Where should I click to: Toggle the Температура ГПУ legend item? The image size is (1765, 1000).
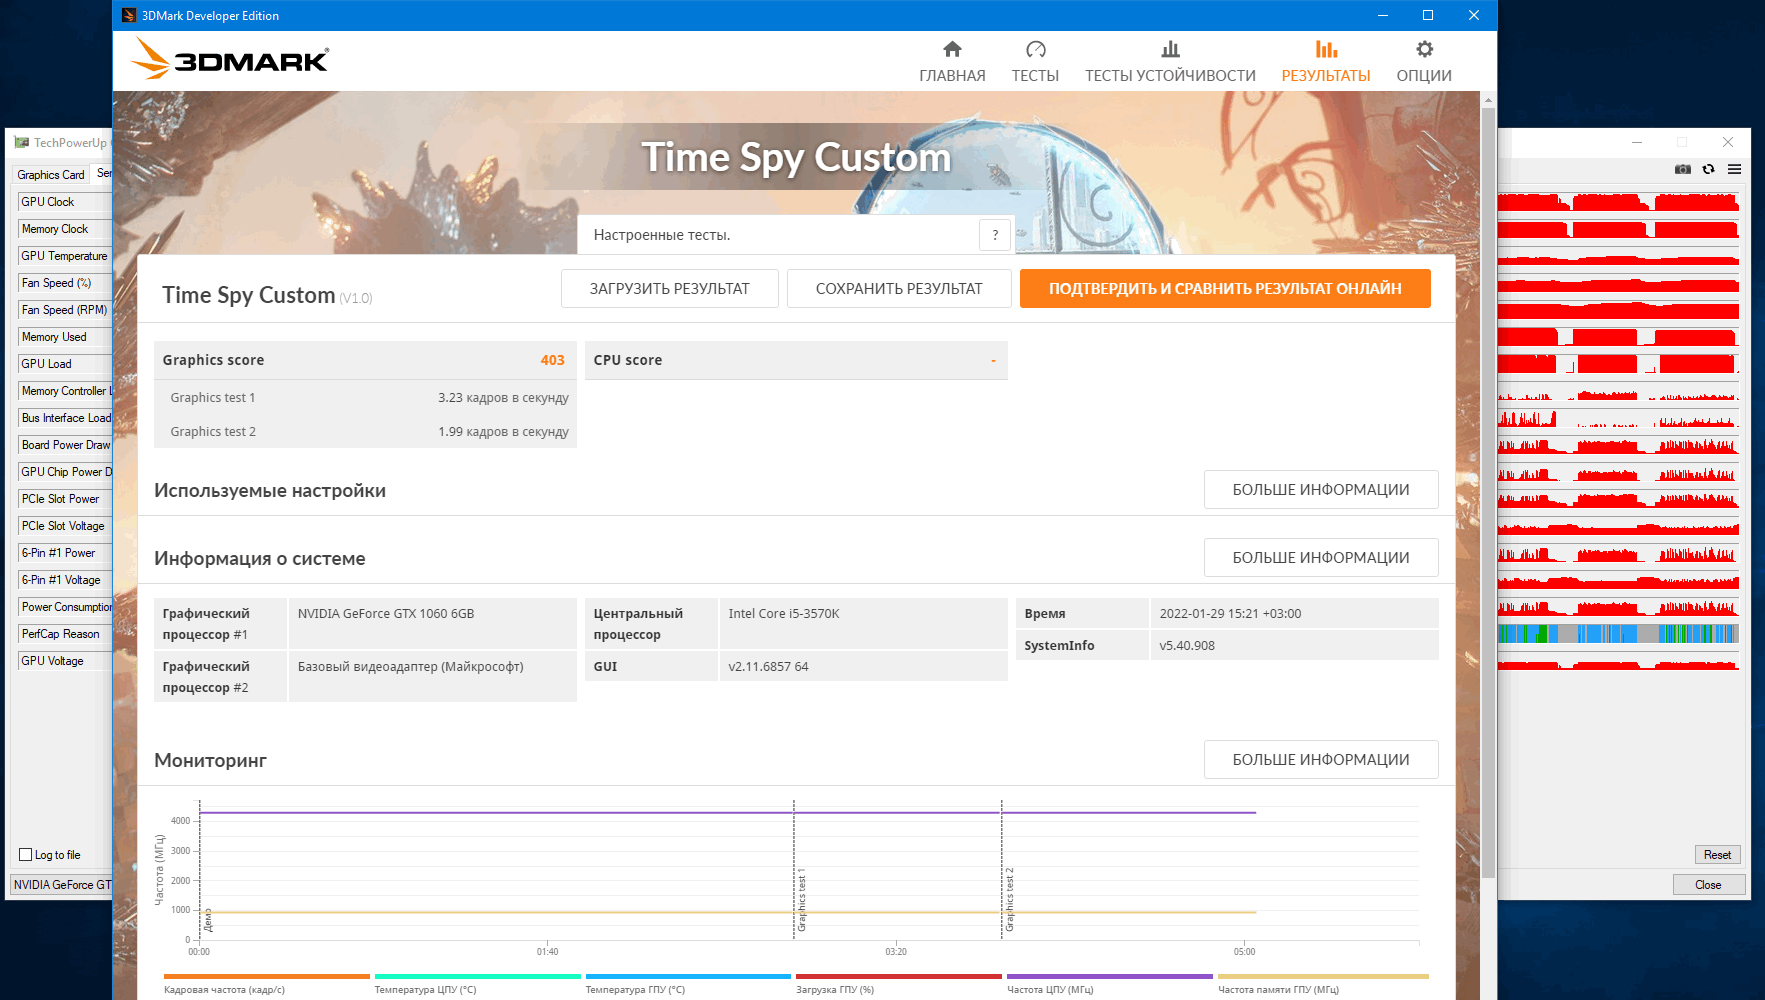(x=688, y=983)
